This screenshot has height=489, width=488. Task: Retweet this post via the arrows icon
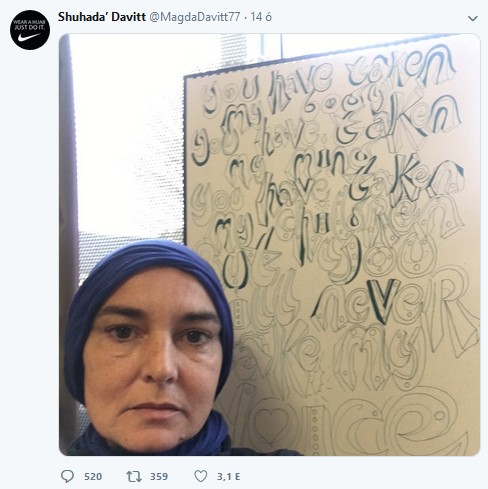coord(134,476)
